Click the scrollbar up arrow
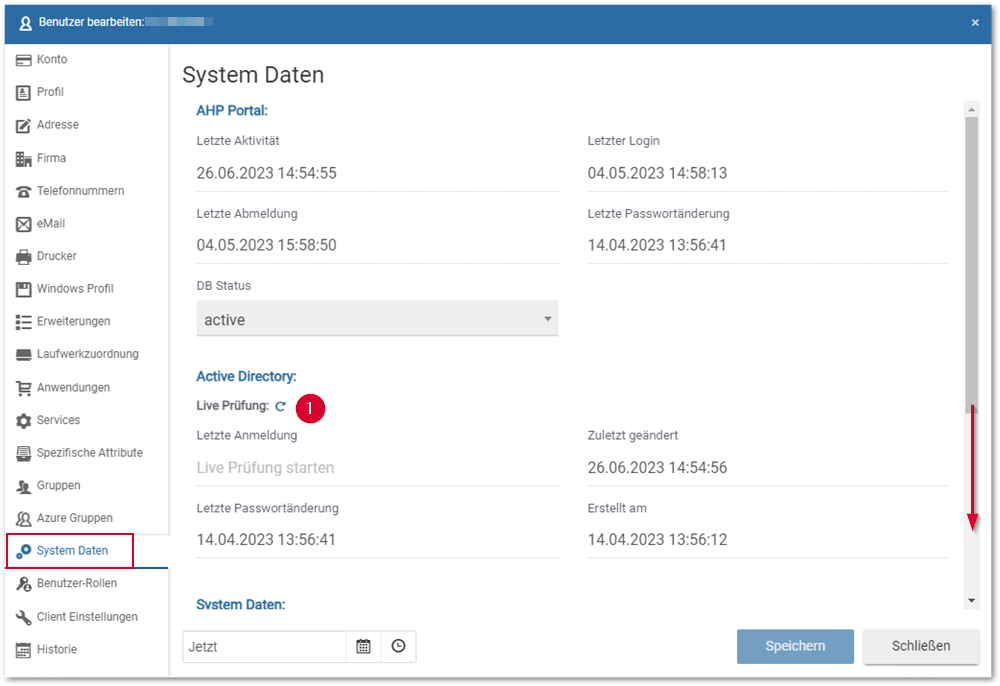1000x686 pixels. 971,109
